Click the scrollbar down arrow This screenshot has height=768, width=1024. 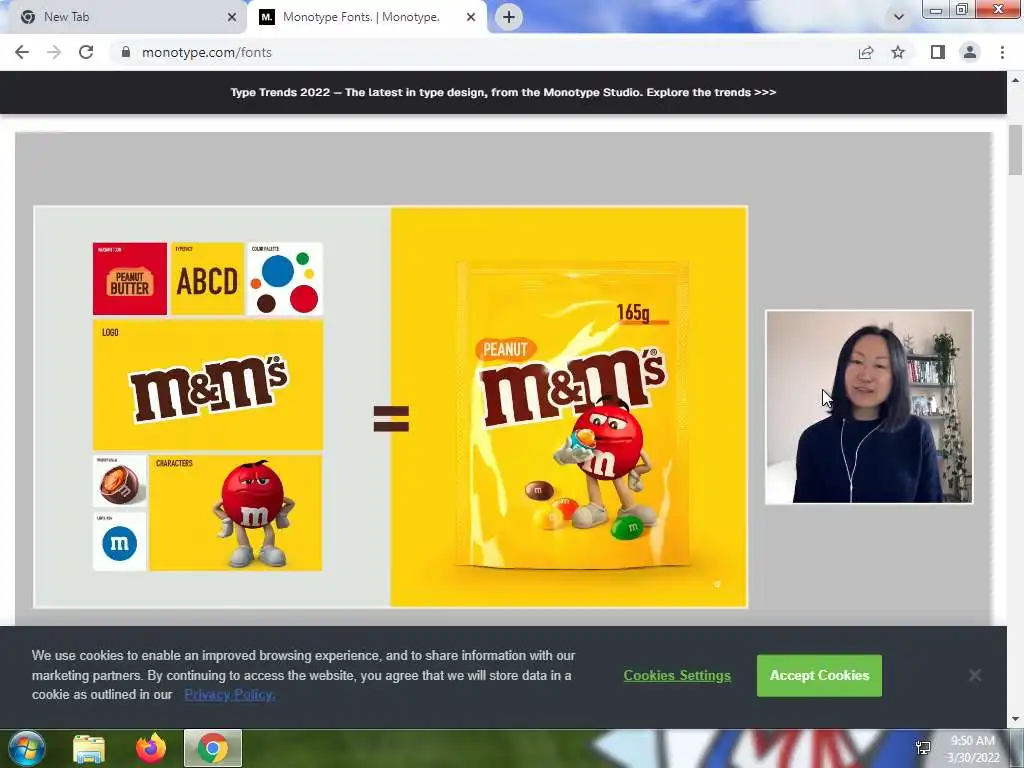1015,719
